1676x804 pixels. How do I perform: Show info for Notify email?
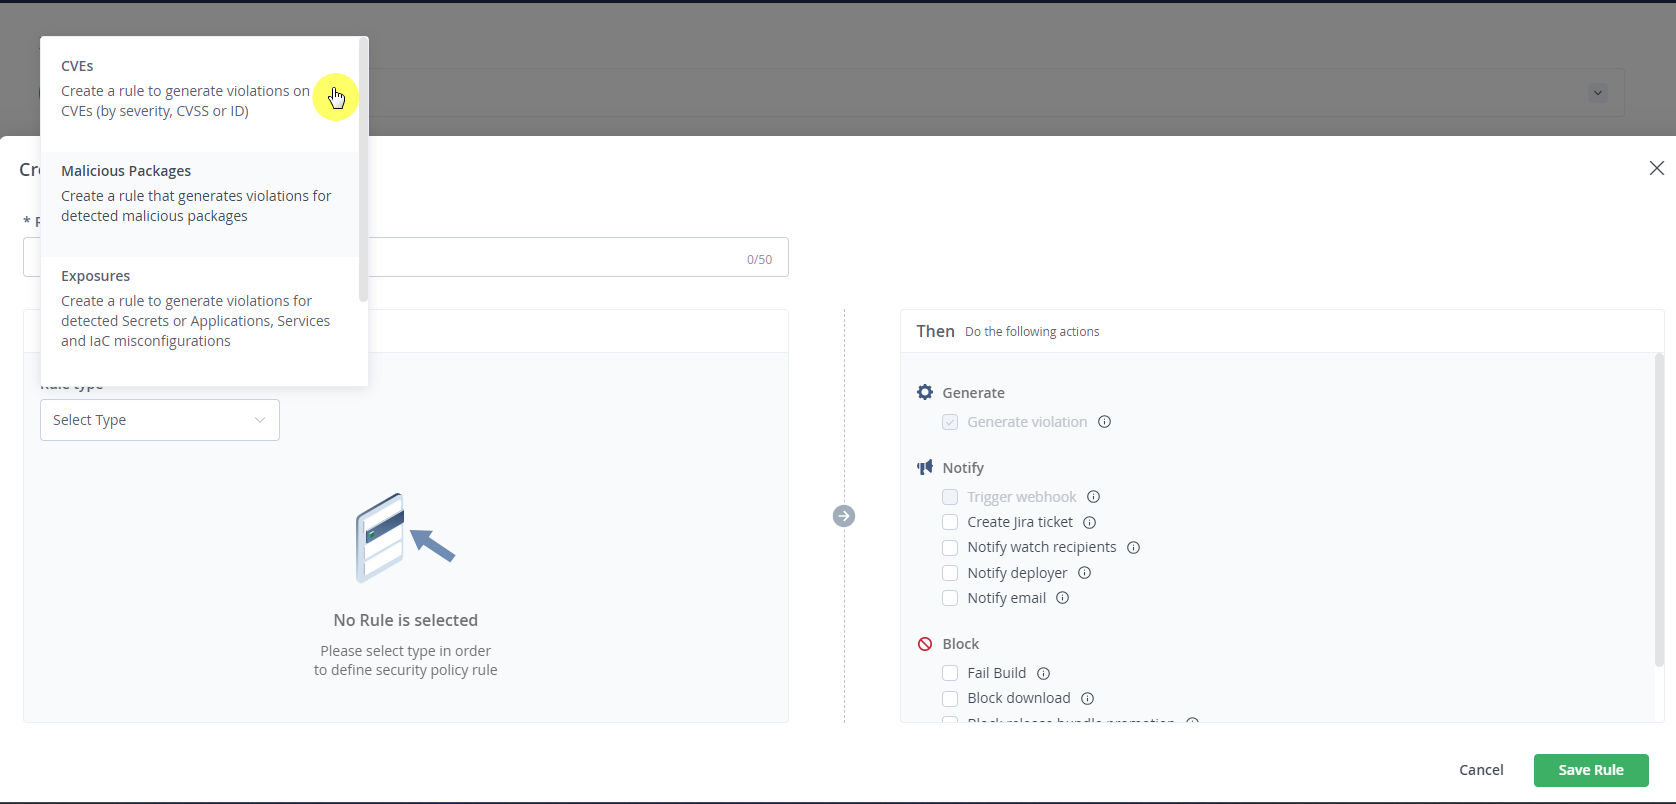pos(1063,598)
